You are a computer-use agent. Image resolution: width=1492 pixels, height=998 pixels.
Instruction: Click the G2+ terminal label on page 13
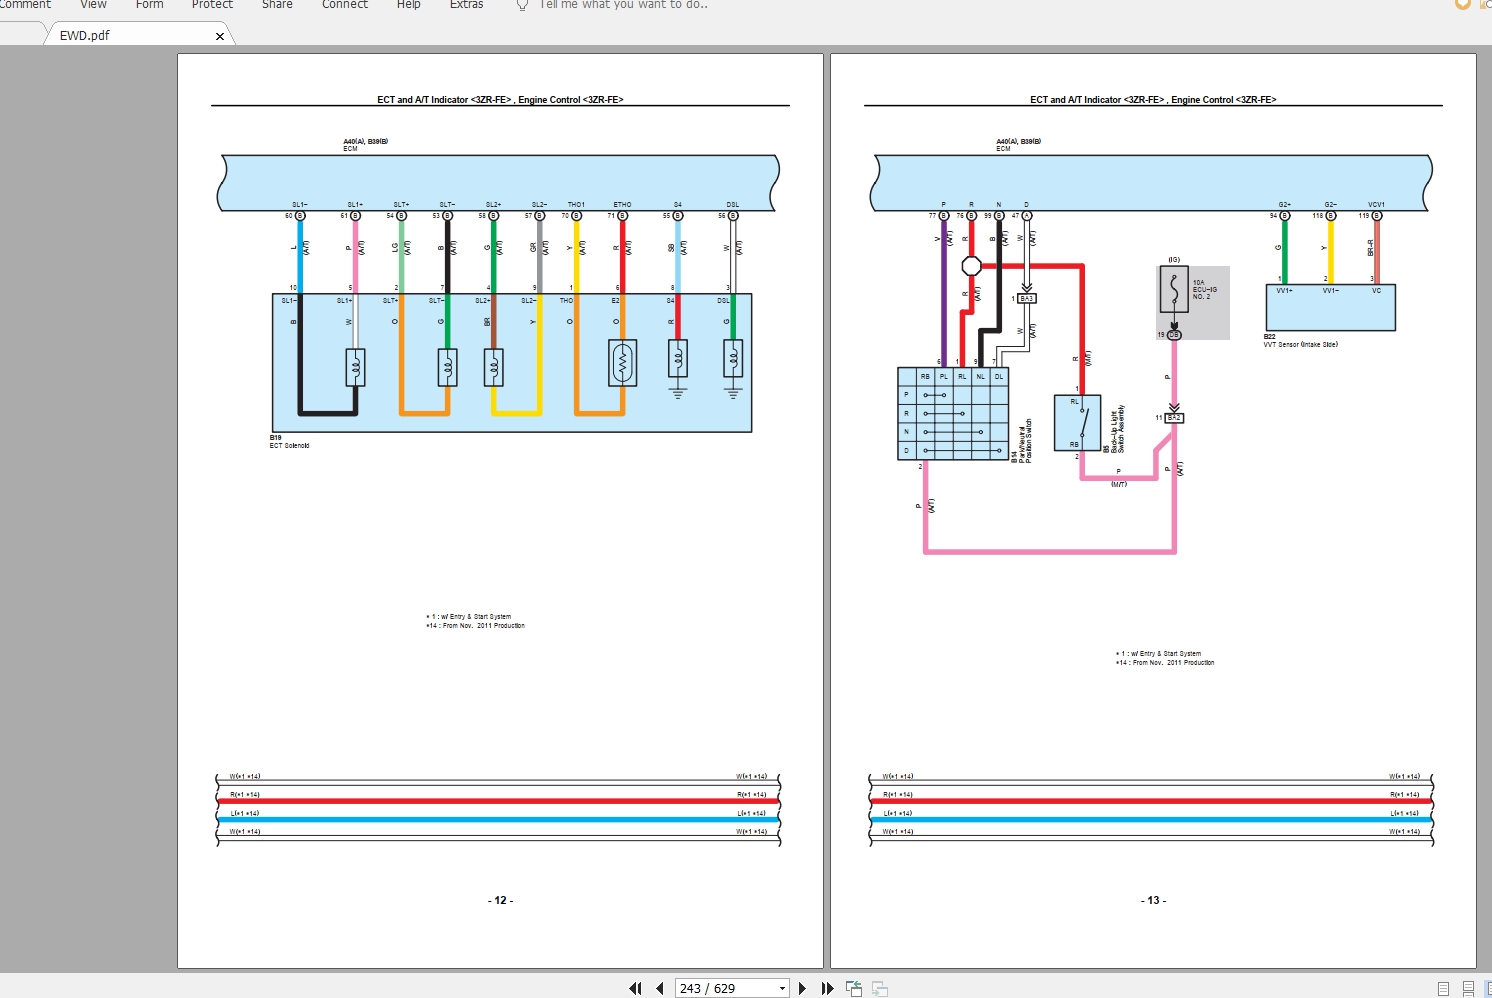point(1285,205)
